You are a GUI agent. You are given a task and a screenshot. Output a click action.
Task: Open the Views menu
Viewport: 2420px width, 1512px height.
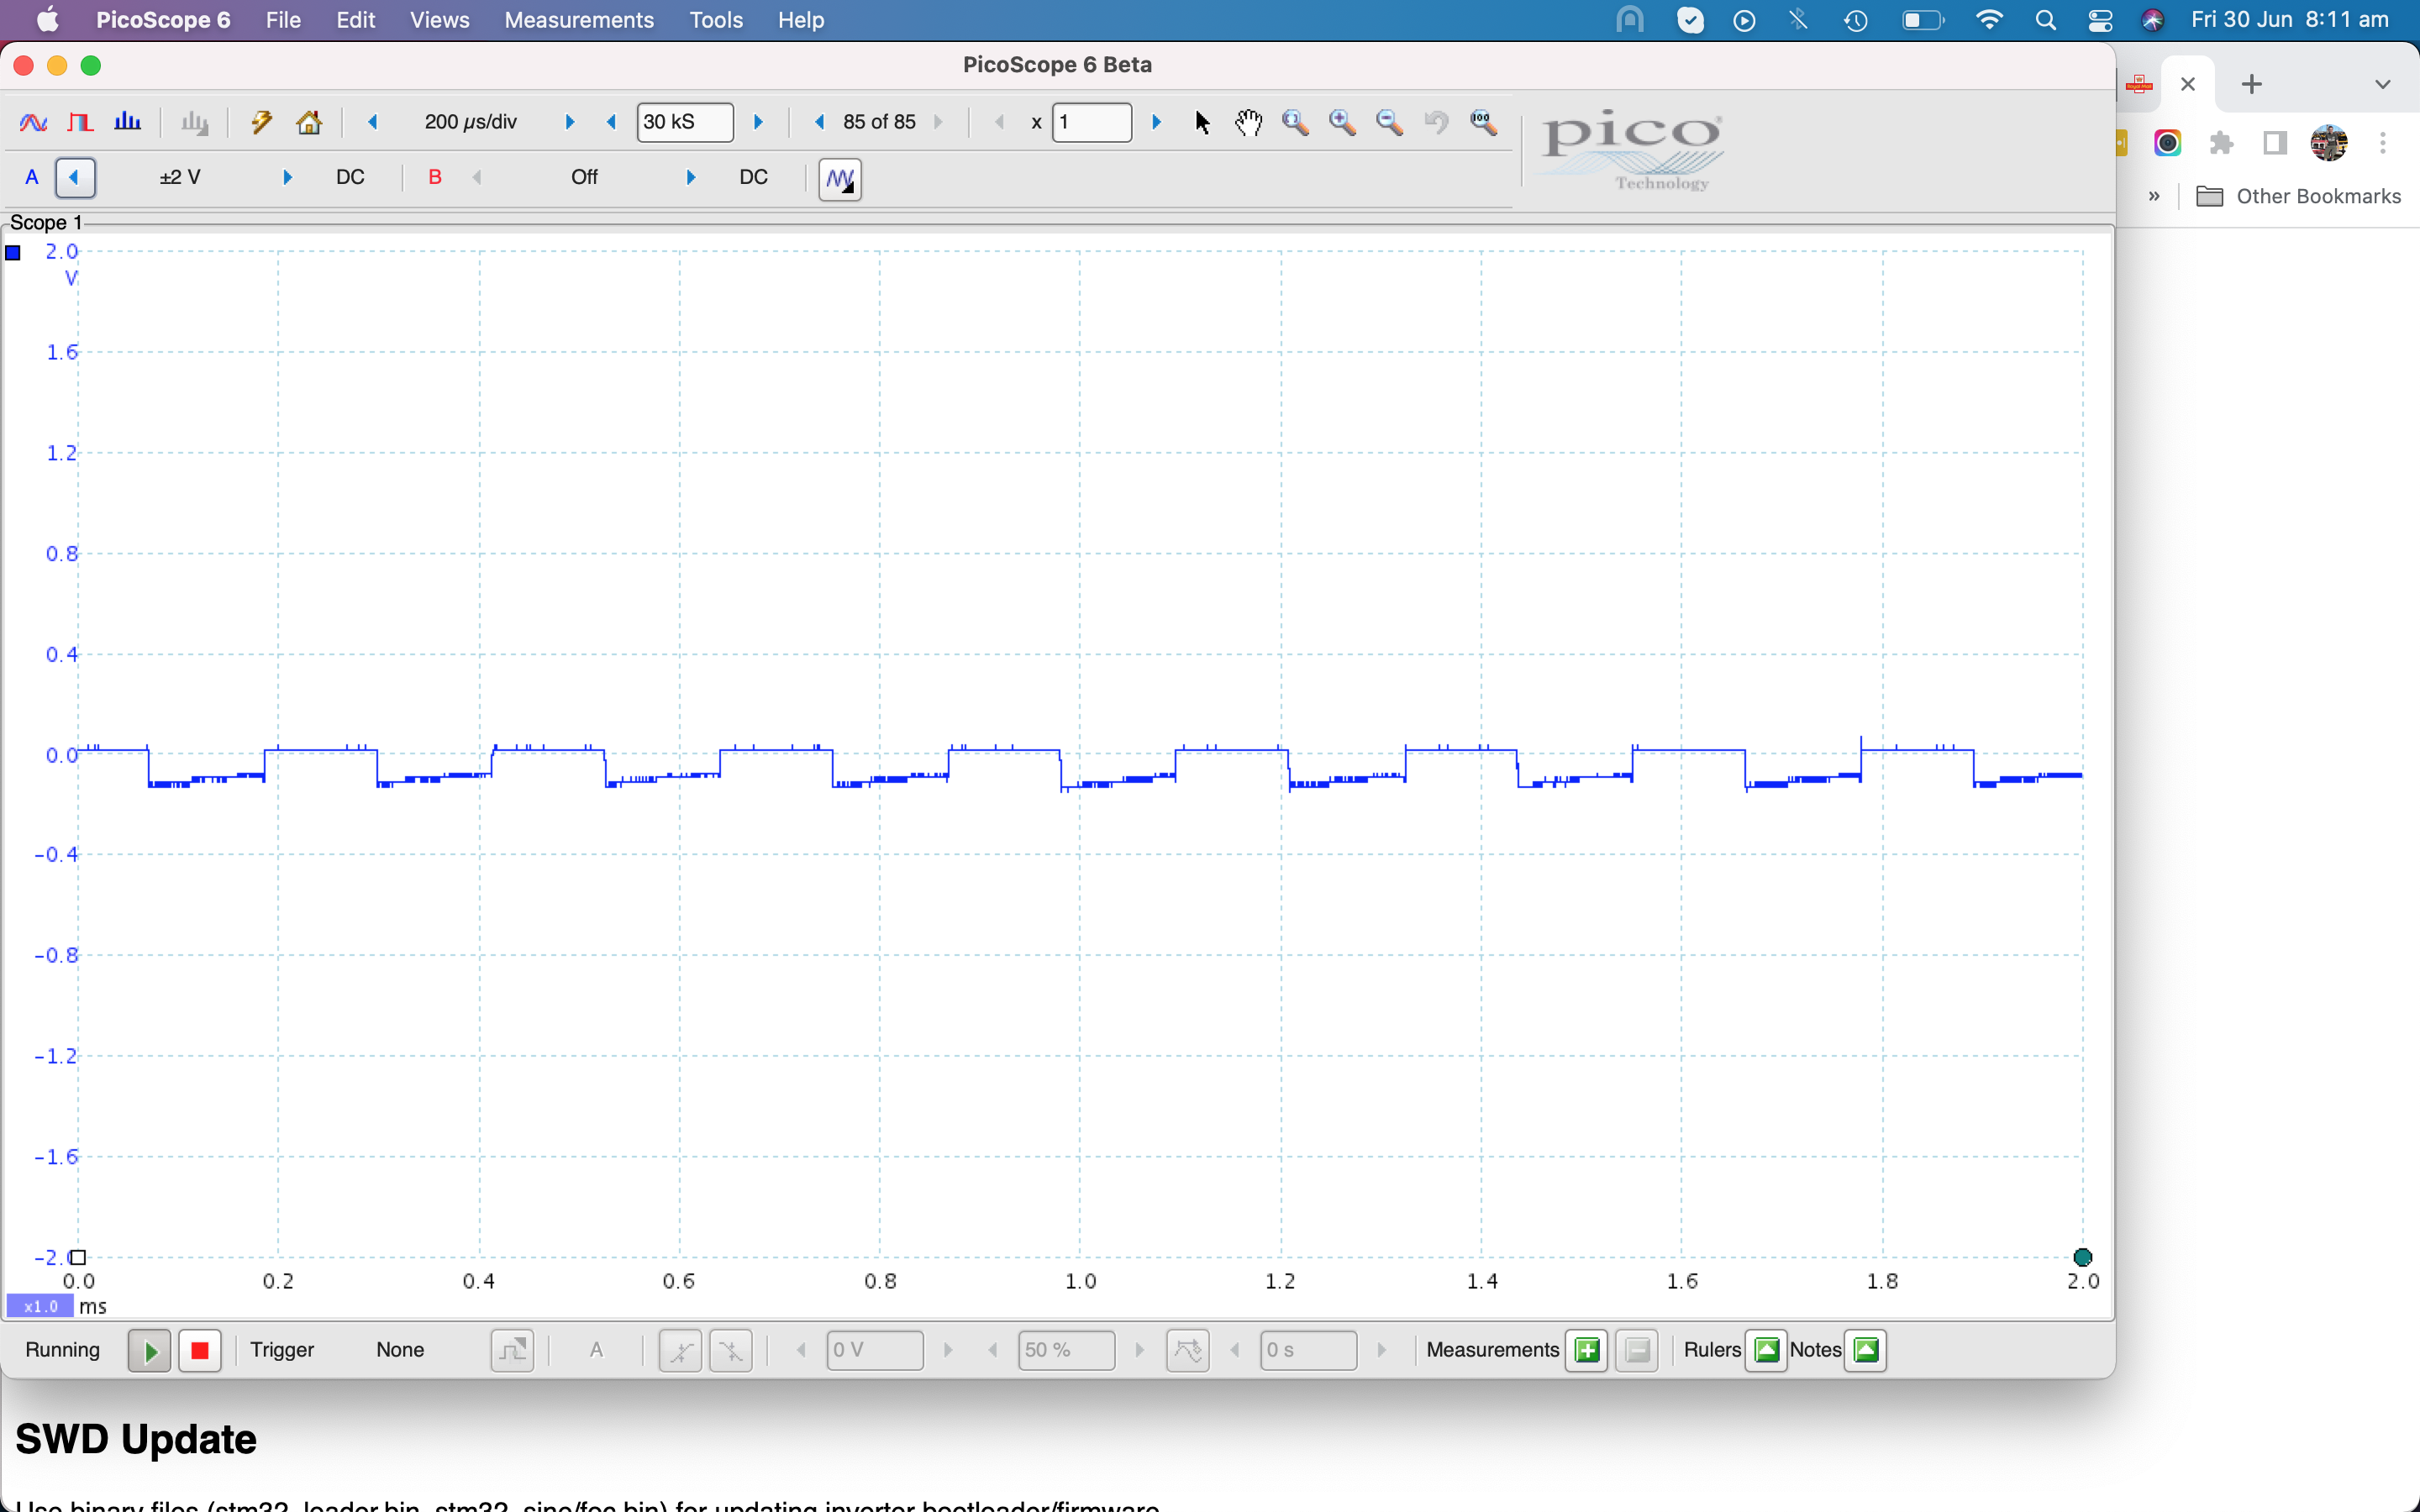pos(439,20)
